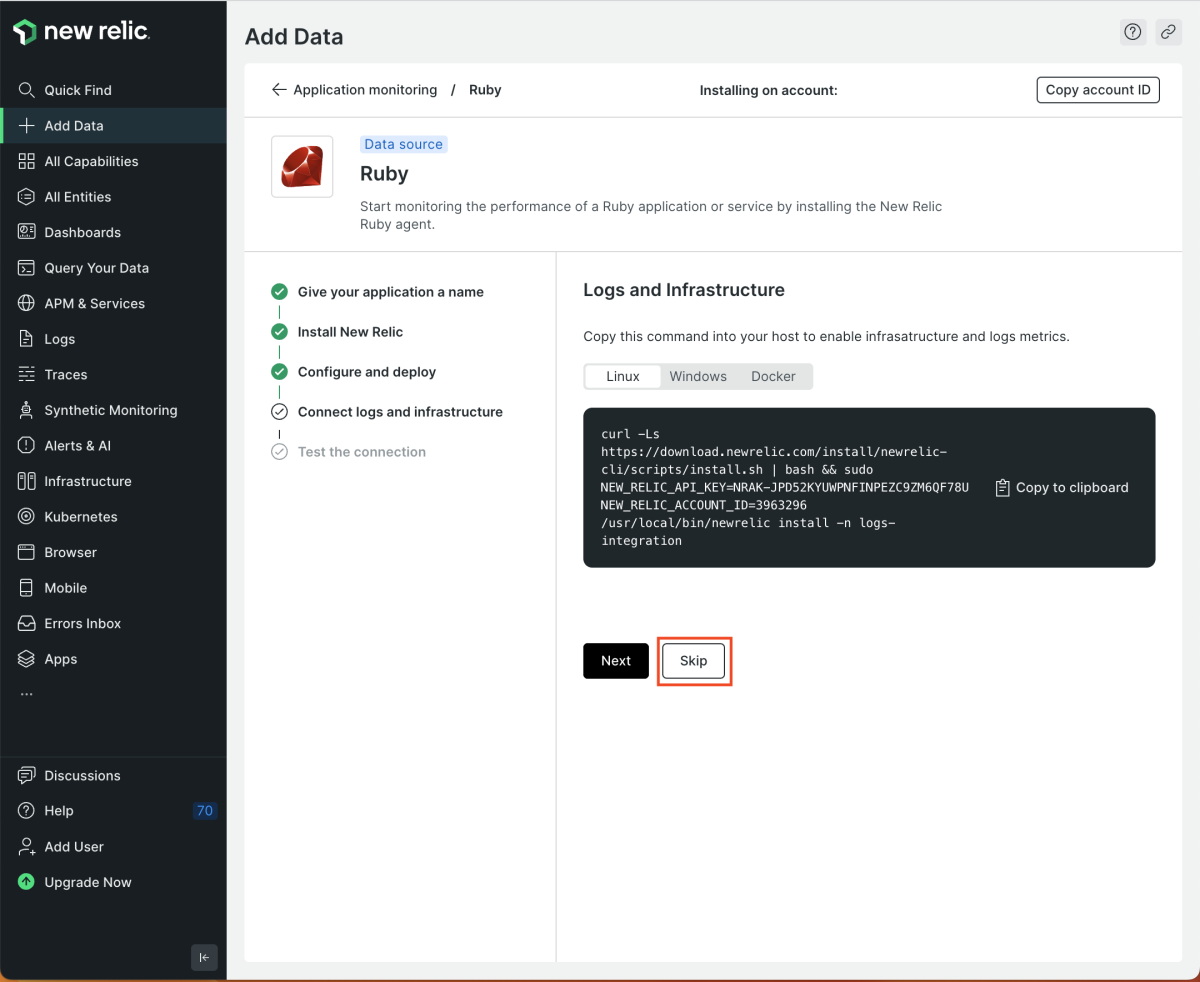Go to Kubernetes in the sidebar
This screenshot has width=1200, height=982.
tap(80, 517)
